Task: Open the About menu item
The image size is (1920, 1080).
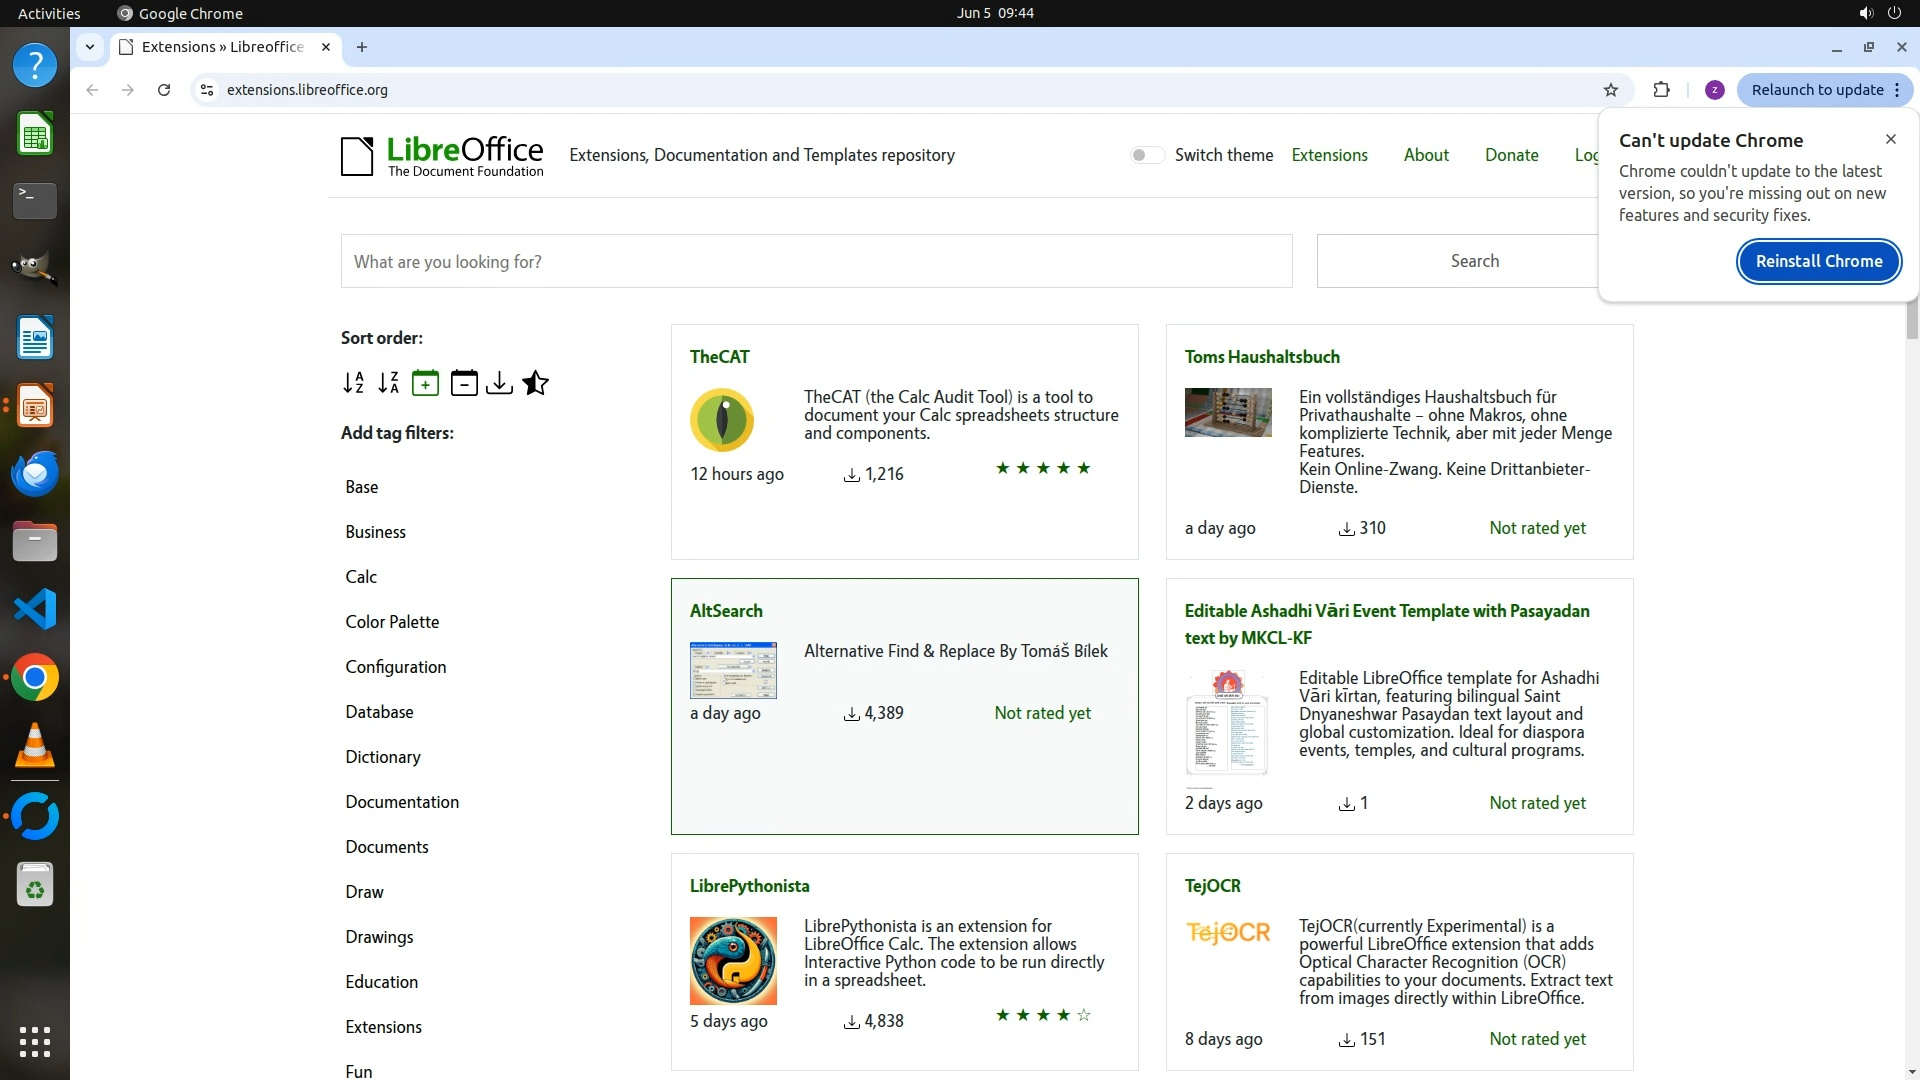Action: click(x=1425, y=155)
